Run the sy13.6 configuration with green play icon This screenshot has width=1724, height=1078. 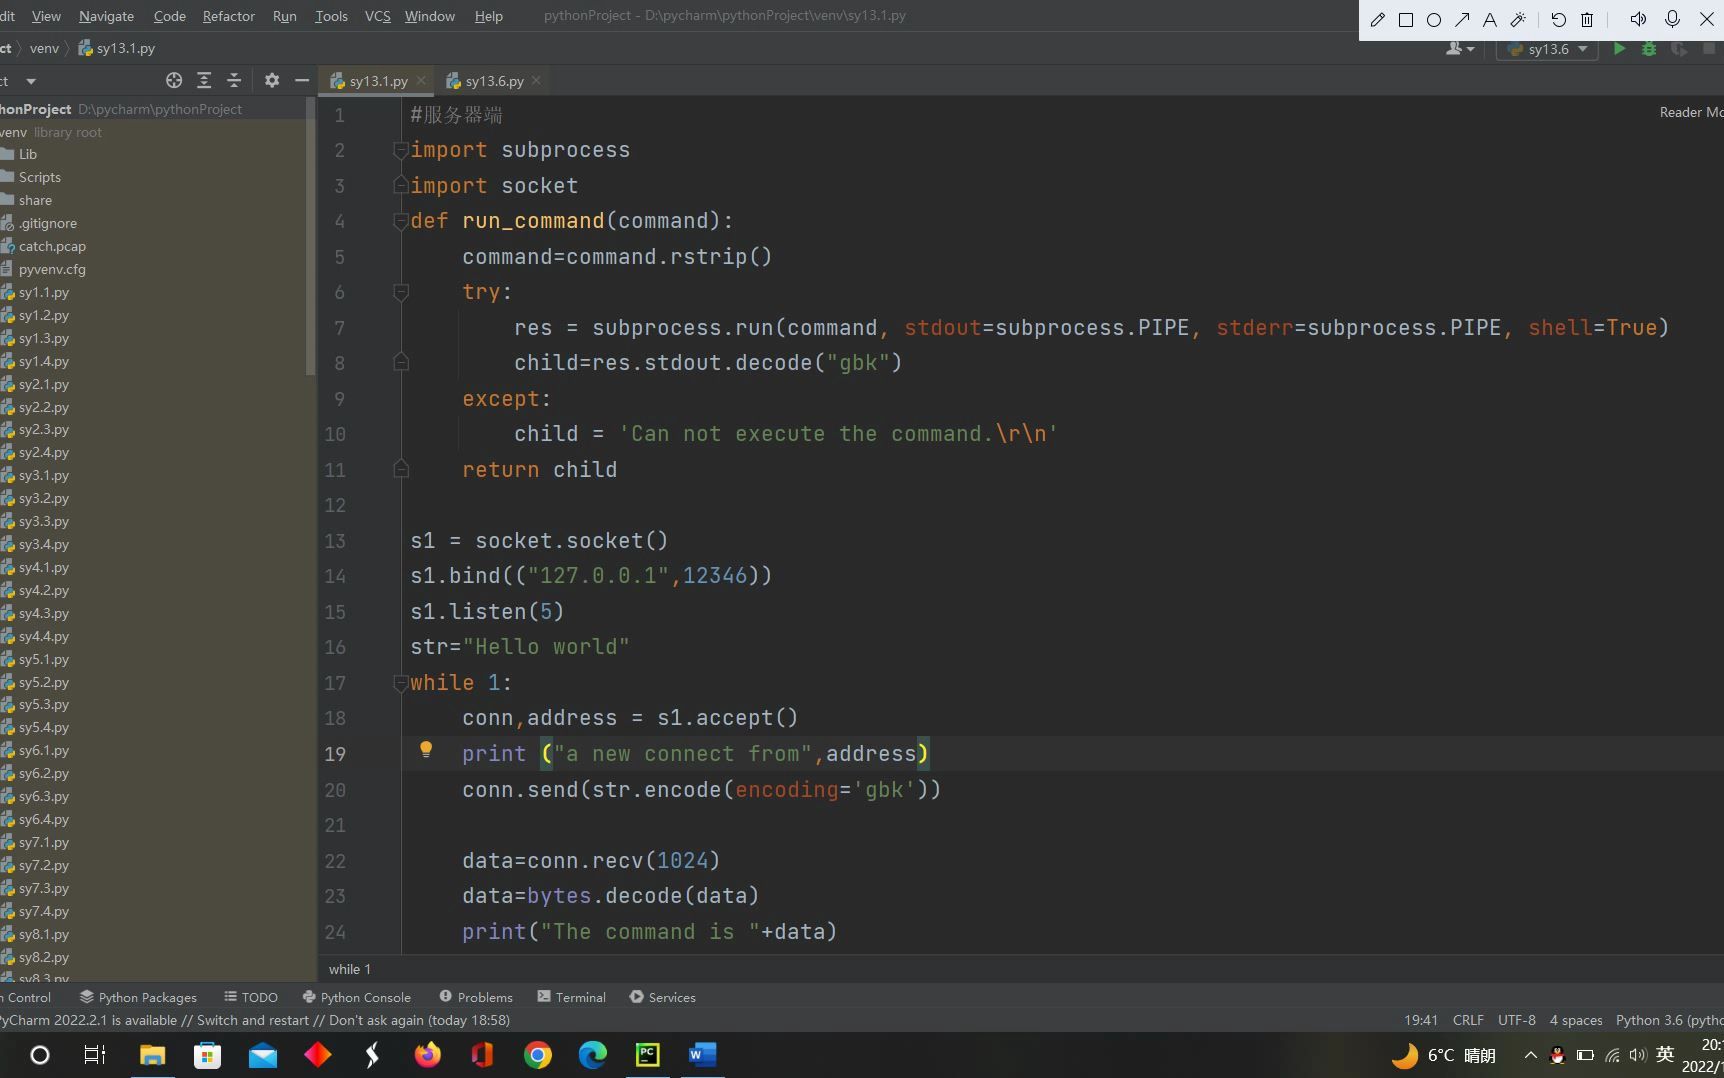[1620, 48]
